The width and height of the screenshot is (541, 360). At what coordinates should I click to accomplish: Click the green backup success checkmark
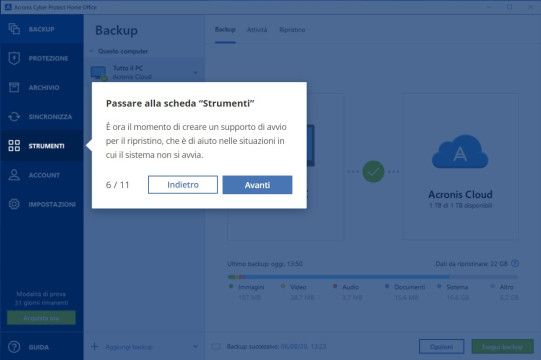pyautogui.click(x=373, y=172)
